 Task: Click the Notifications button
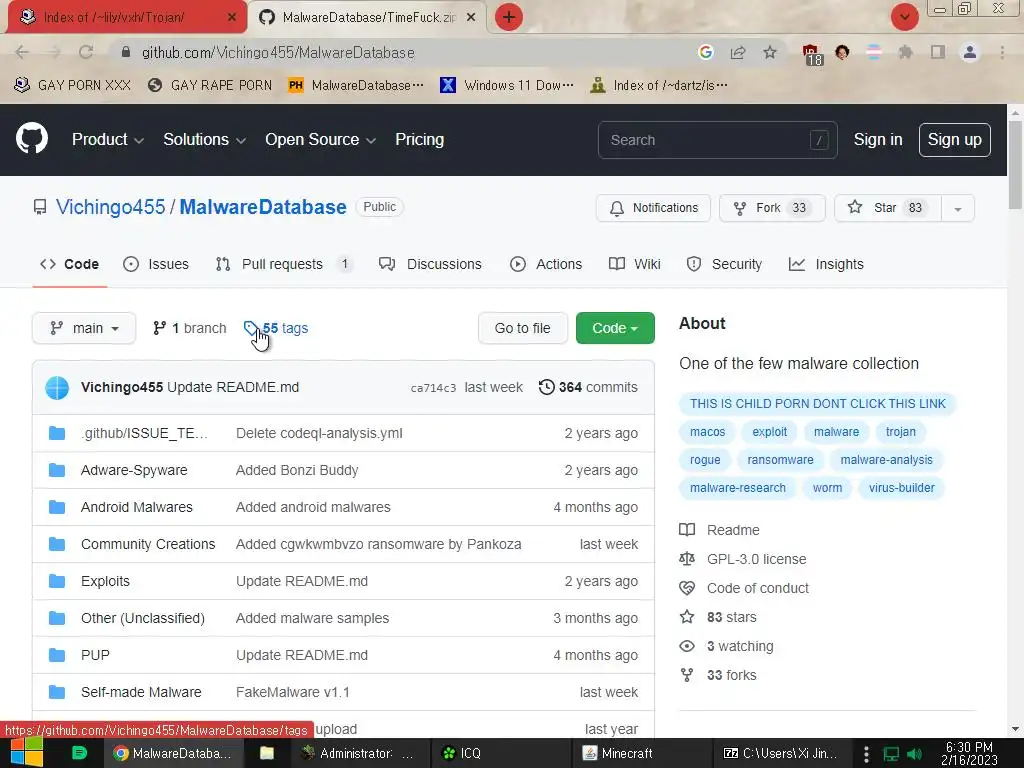(653, 208)
